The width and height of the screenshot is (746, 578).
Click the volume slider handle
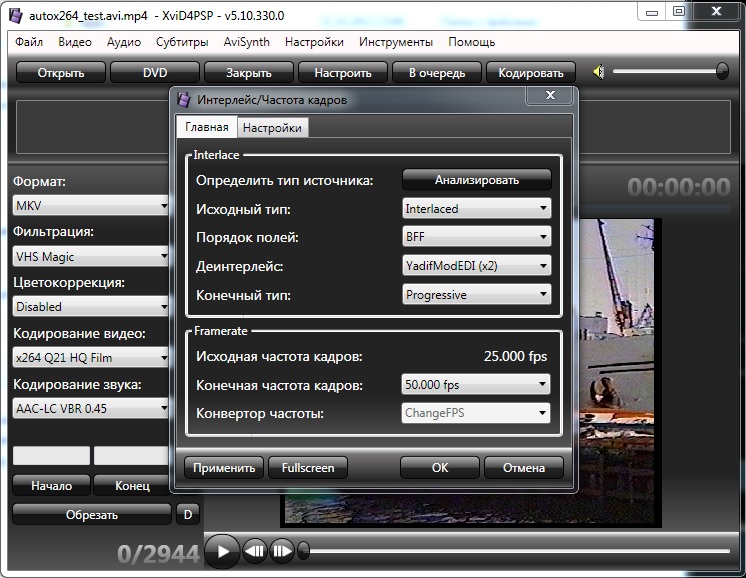pos(722,71)
